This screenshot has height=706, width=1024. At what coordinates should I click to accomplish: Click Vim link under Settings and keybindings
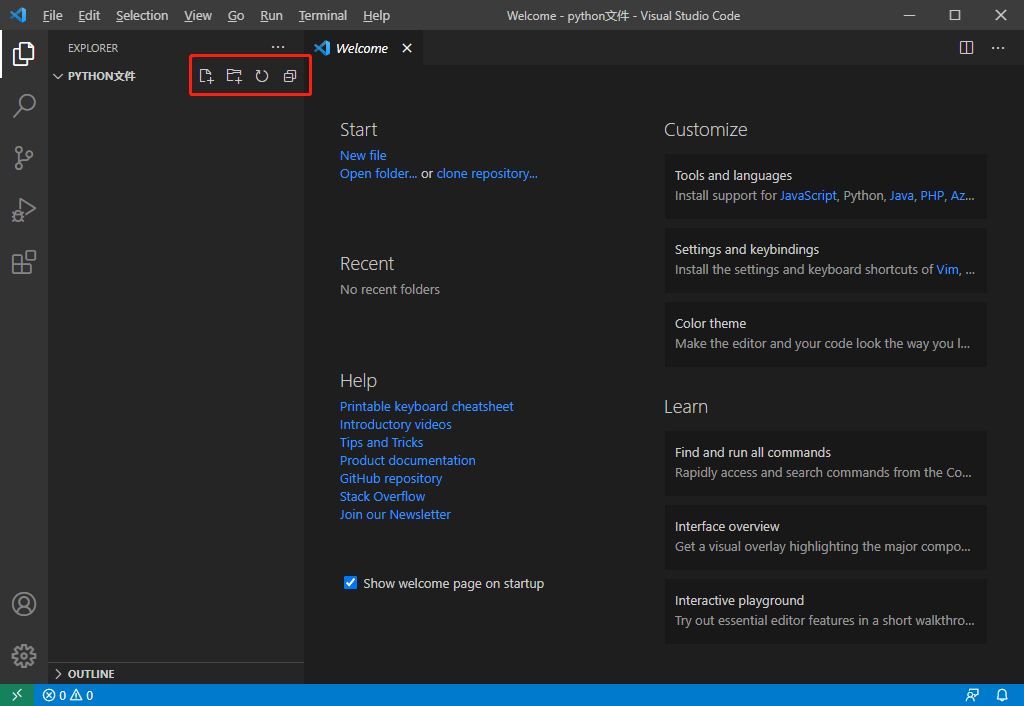(x=947, y=269)
